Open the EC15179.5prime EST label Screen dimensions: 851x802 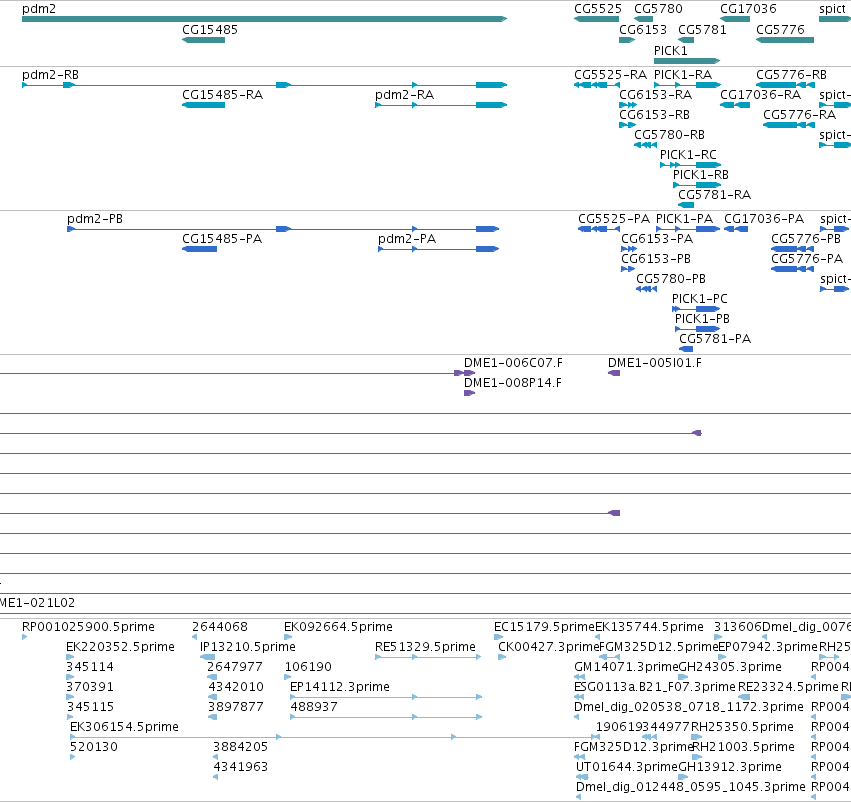tap(544, 627)
